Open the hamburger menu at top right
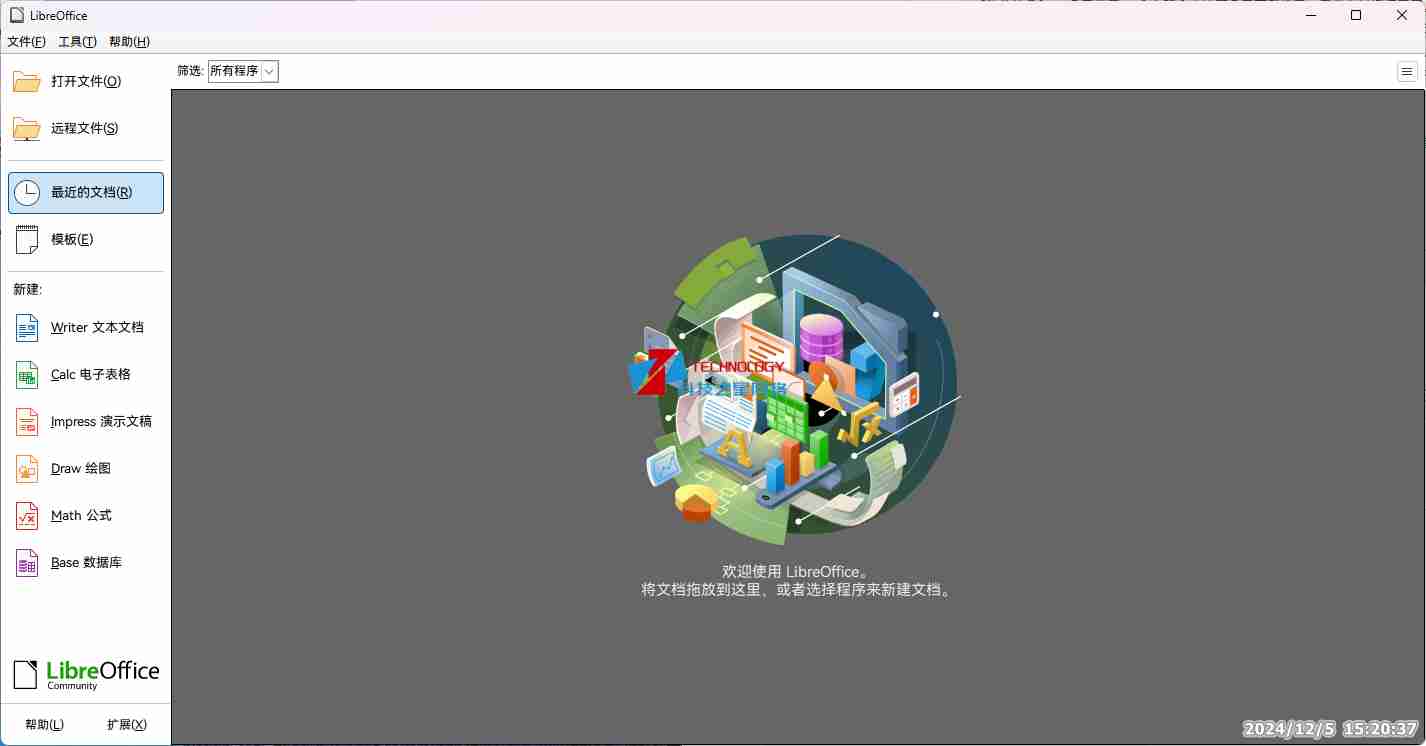The image size is (1426, 746). coord(1407,71)
